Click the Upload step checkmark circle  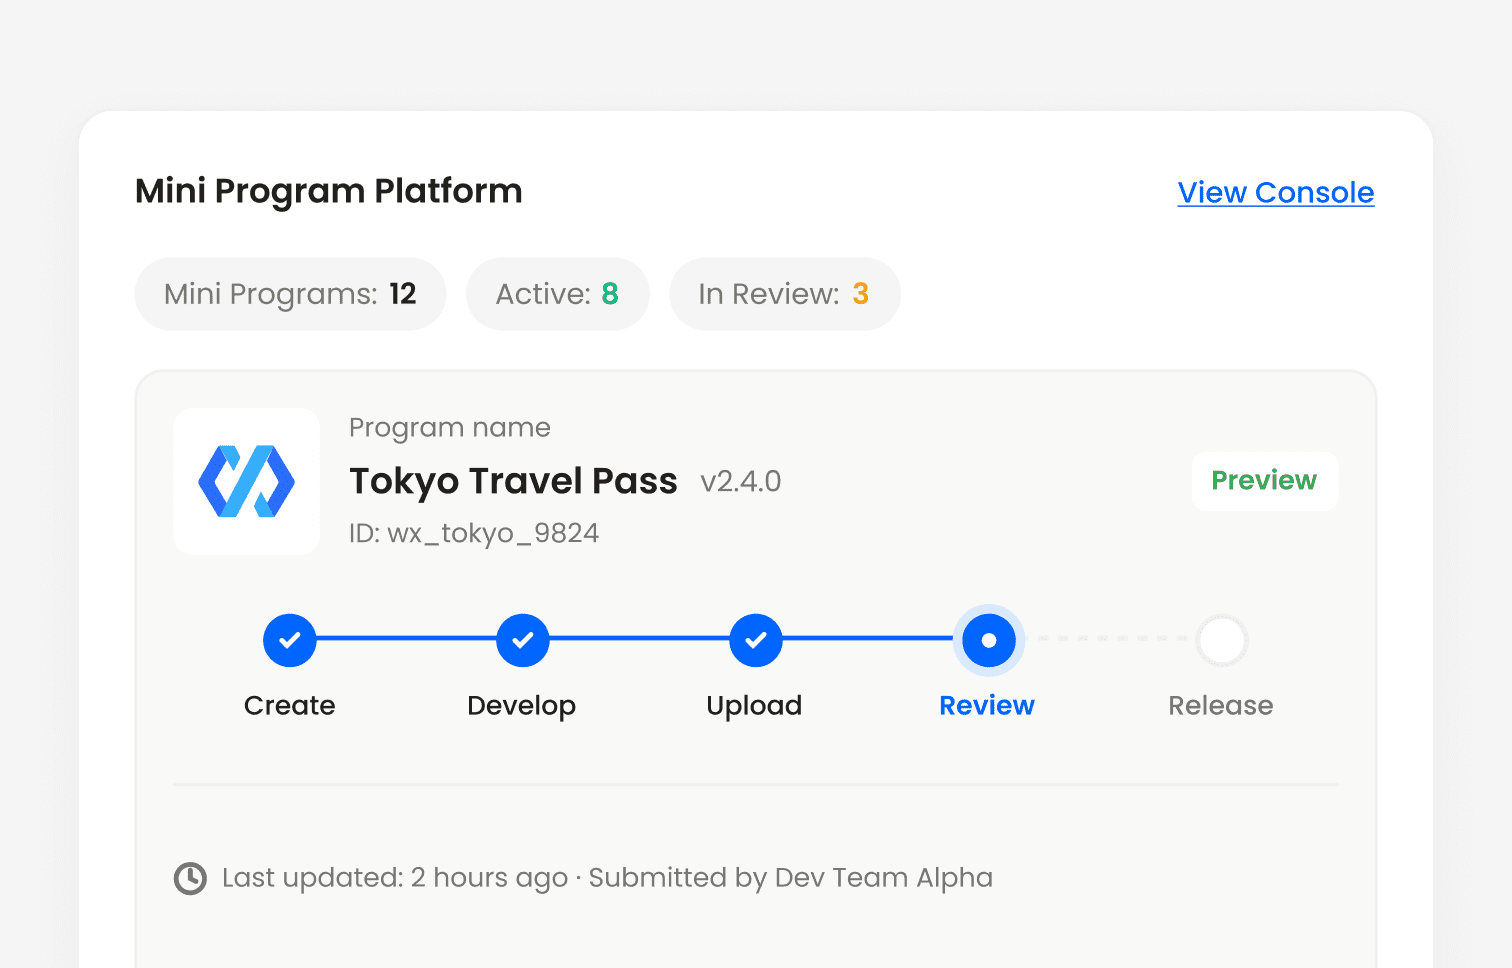pos(756,640)
